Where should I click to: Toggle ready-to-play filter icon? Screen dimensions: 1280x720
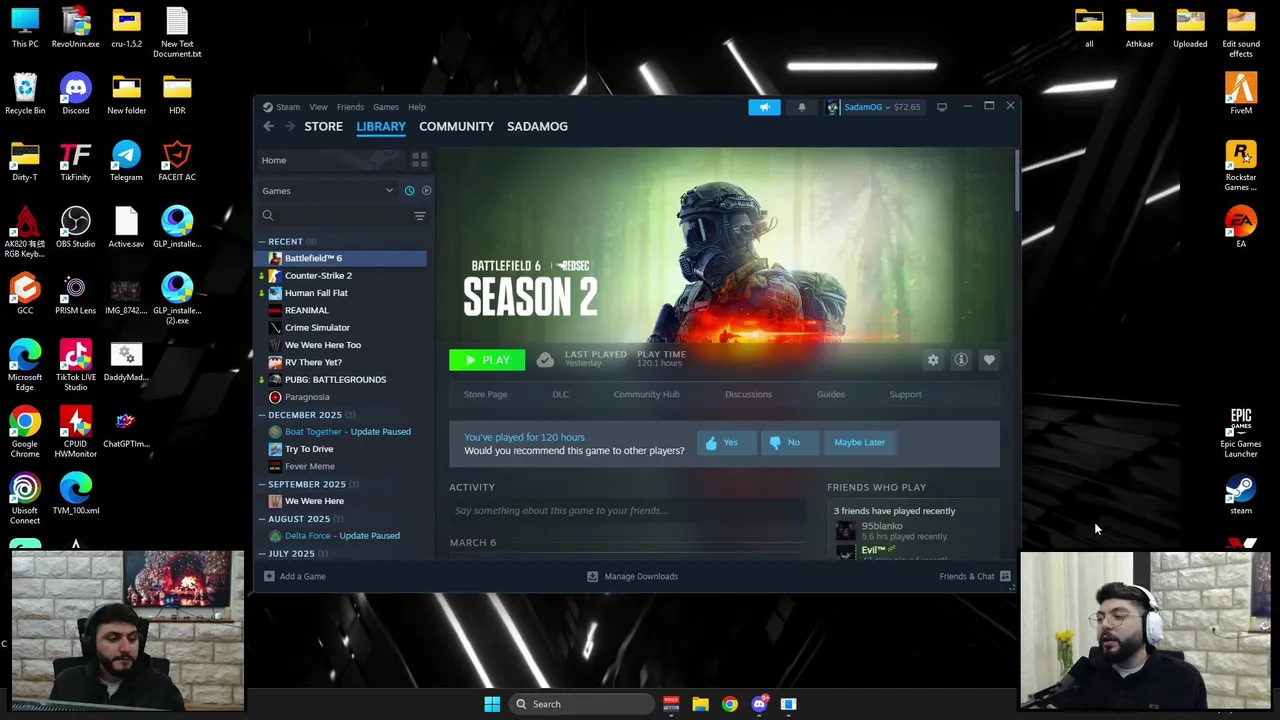[x=426, y=190]
